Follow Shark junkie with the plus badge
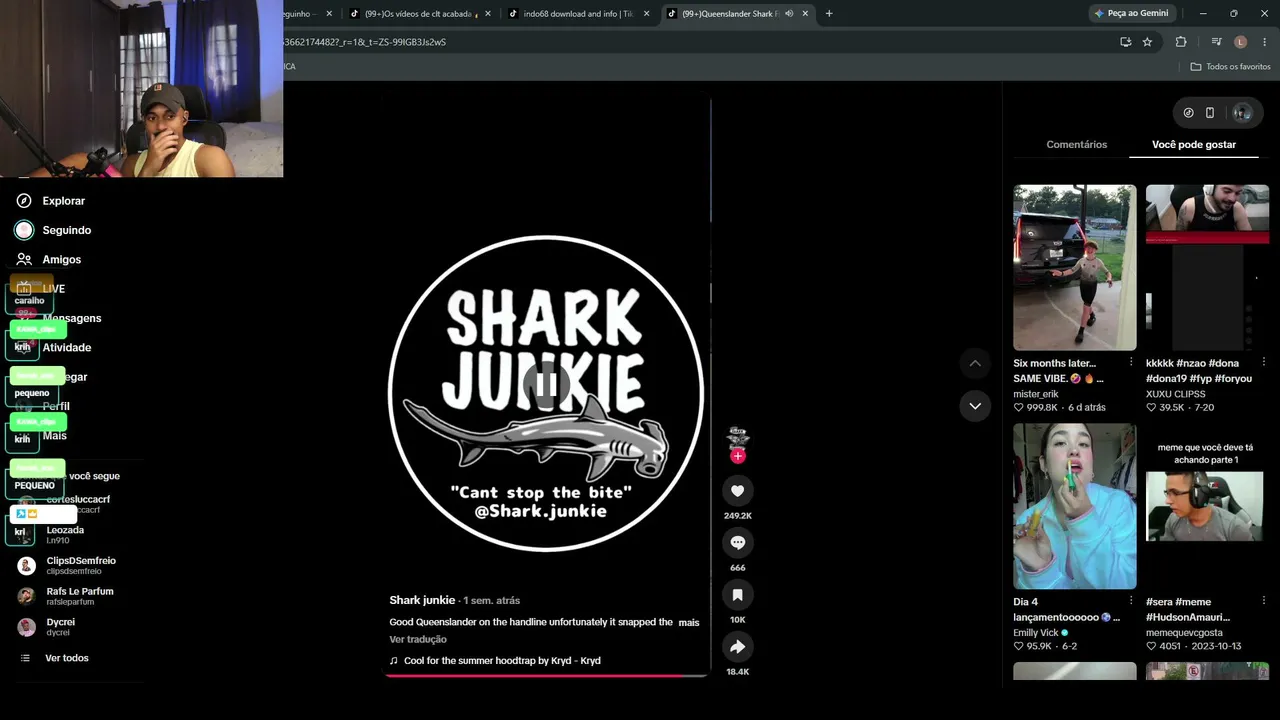Screen dimensions: 1280x720 [x=737, y=456]
